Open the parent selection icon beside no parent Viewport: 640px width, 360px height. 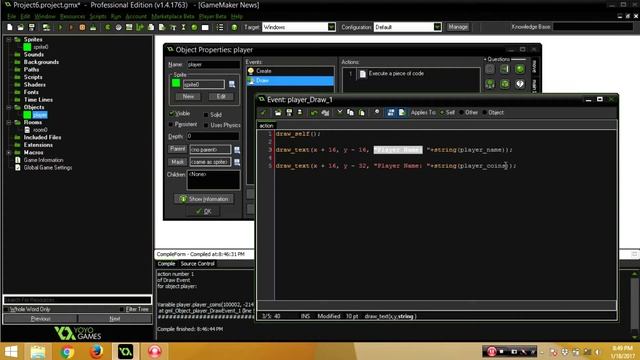(x=237, y=150)
